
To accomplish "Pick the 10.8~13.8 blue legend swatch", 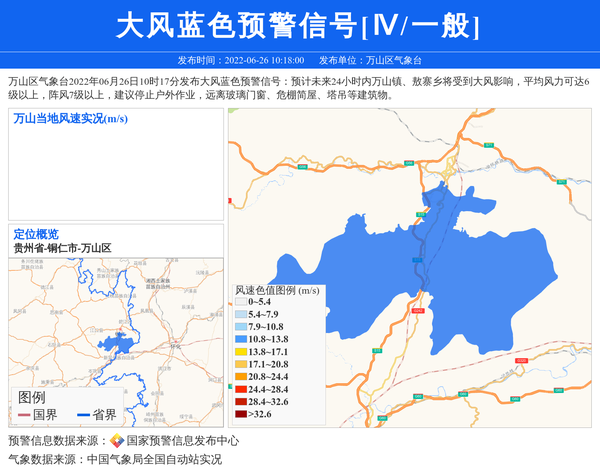I will coord(240,339).
